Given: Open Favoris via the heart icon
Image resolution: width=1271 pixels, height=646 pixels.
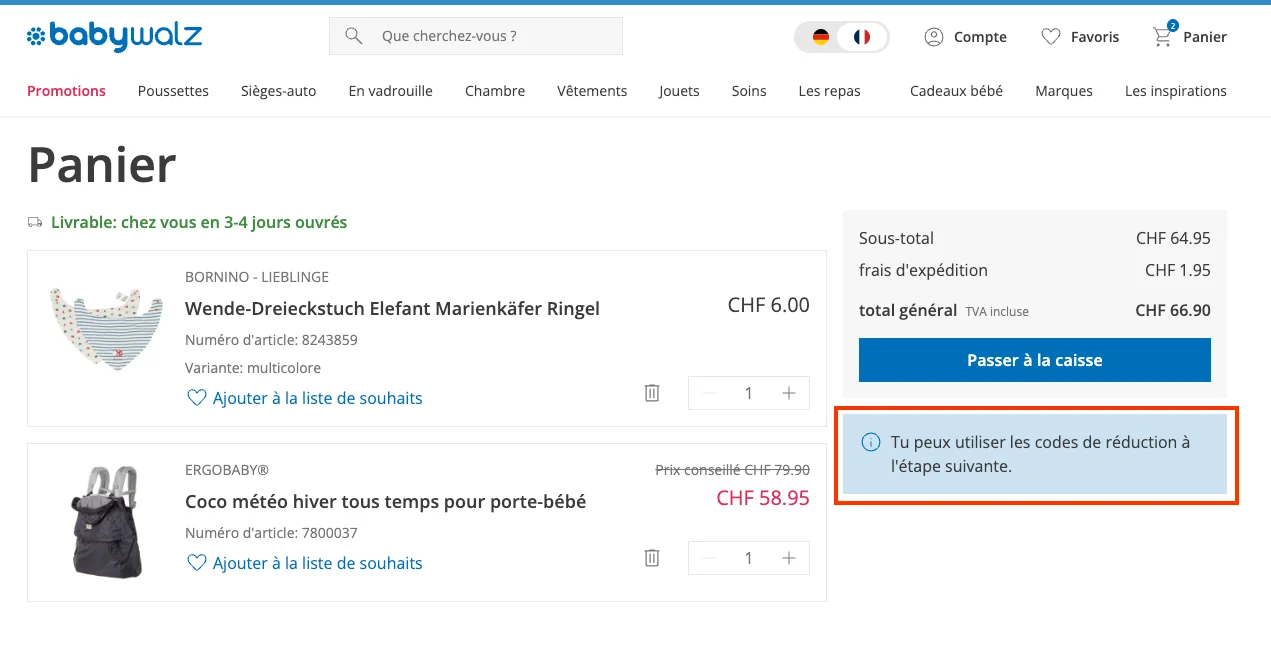Looking at the screenshot, I should point(1051,36).
